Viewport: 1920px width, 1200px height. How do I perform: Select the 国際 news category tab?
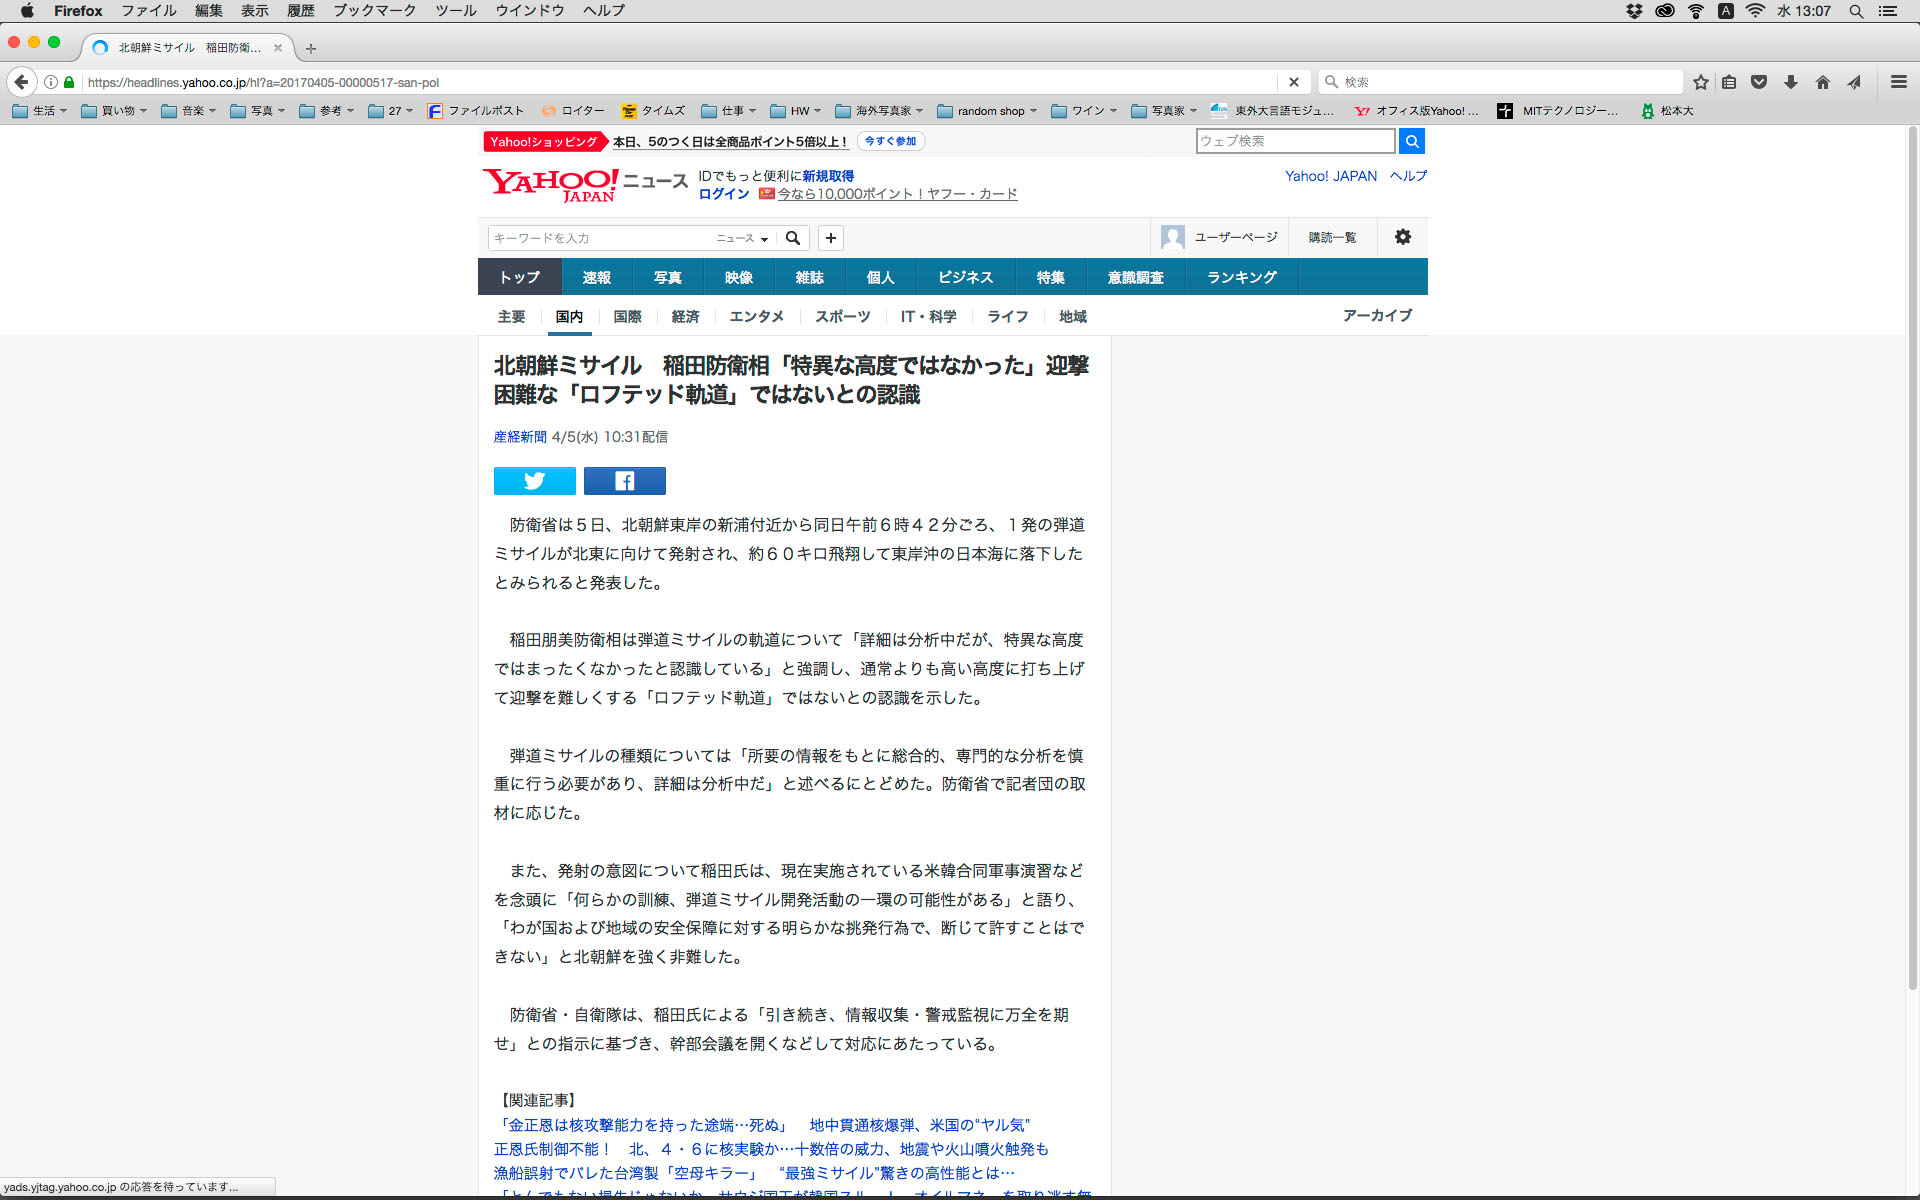tap(627, 316)
